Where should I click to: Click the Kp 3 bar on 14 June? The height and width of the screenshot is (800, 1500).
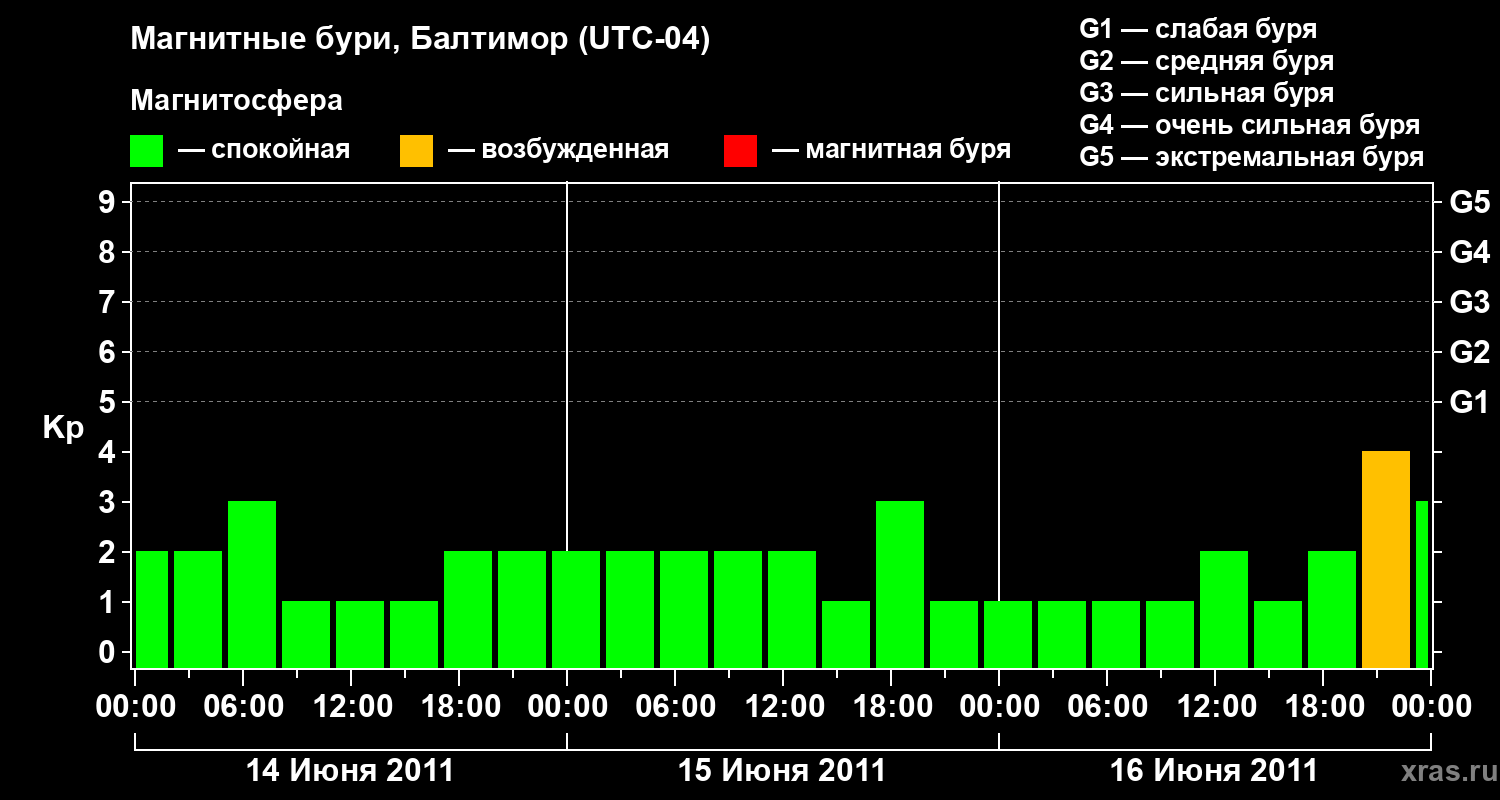point(252,585)
